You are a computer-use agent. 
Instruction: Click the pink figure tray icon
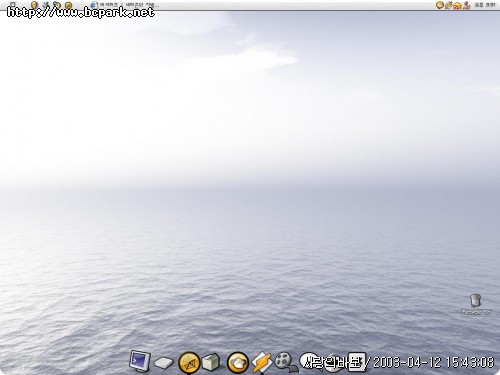[466, 5]
